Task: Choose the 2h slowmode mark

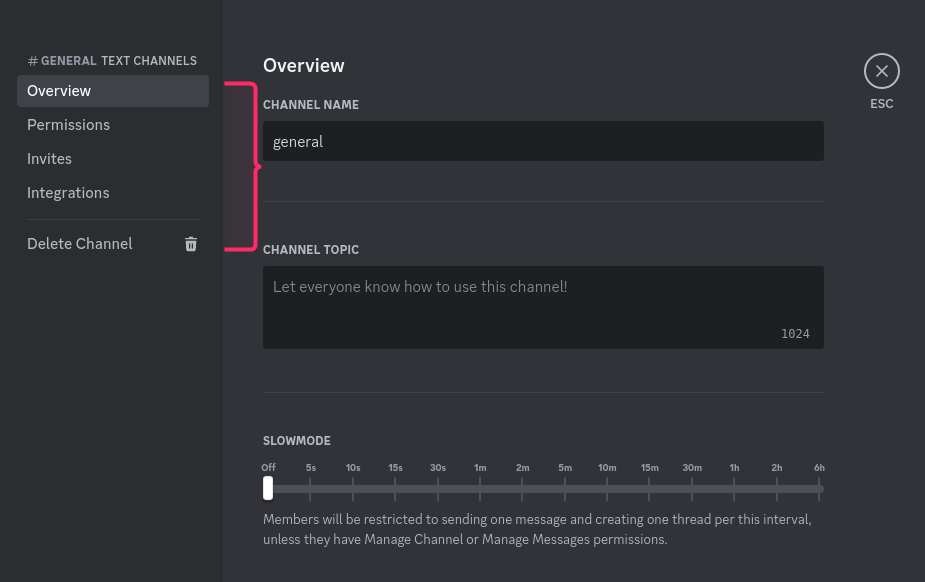Action: tap(777, 488)
